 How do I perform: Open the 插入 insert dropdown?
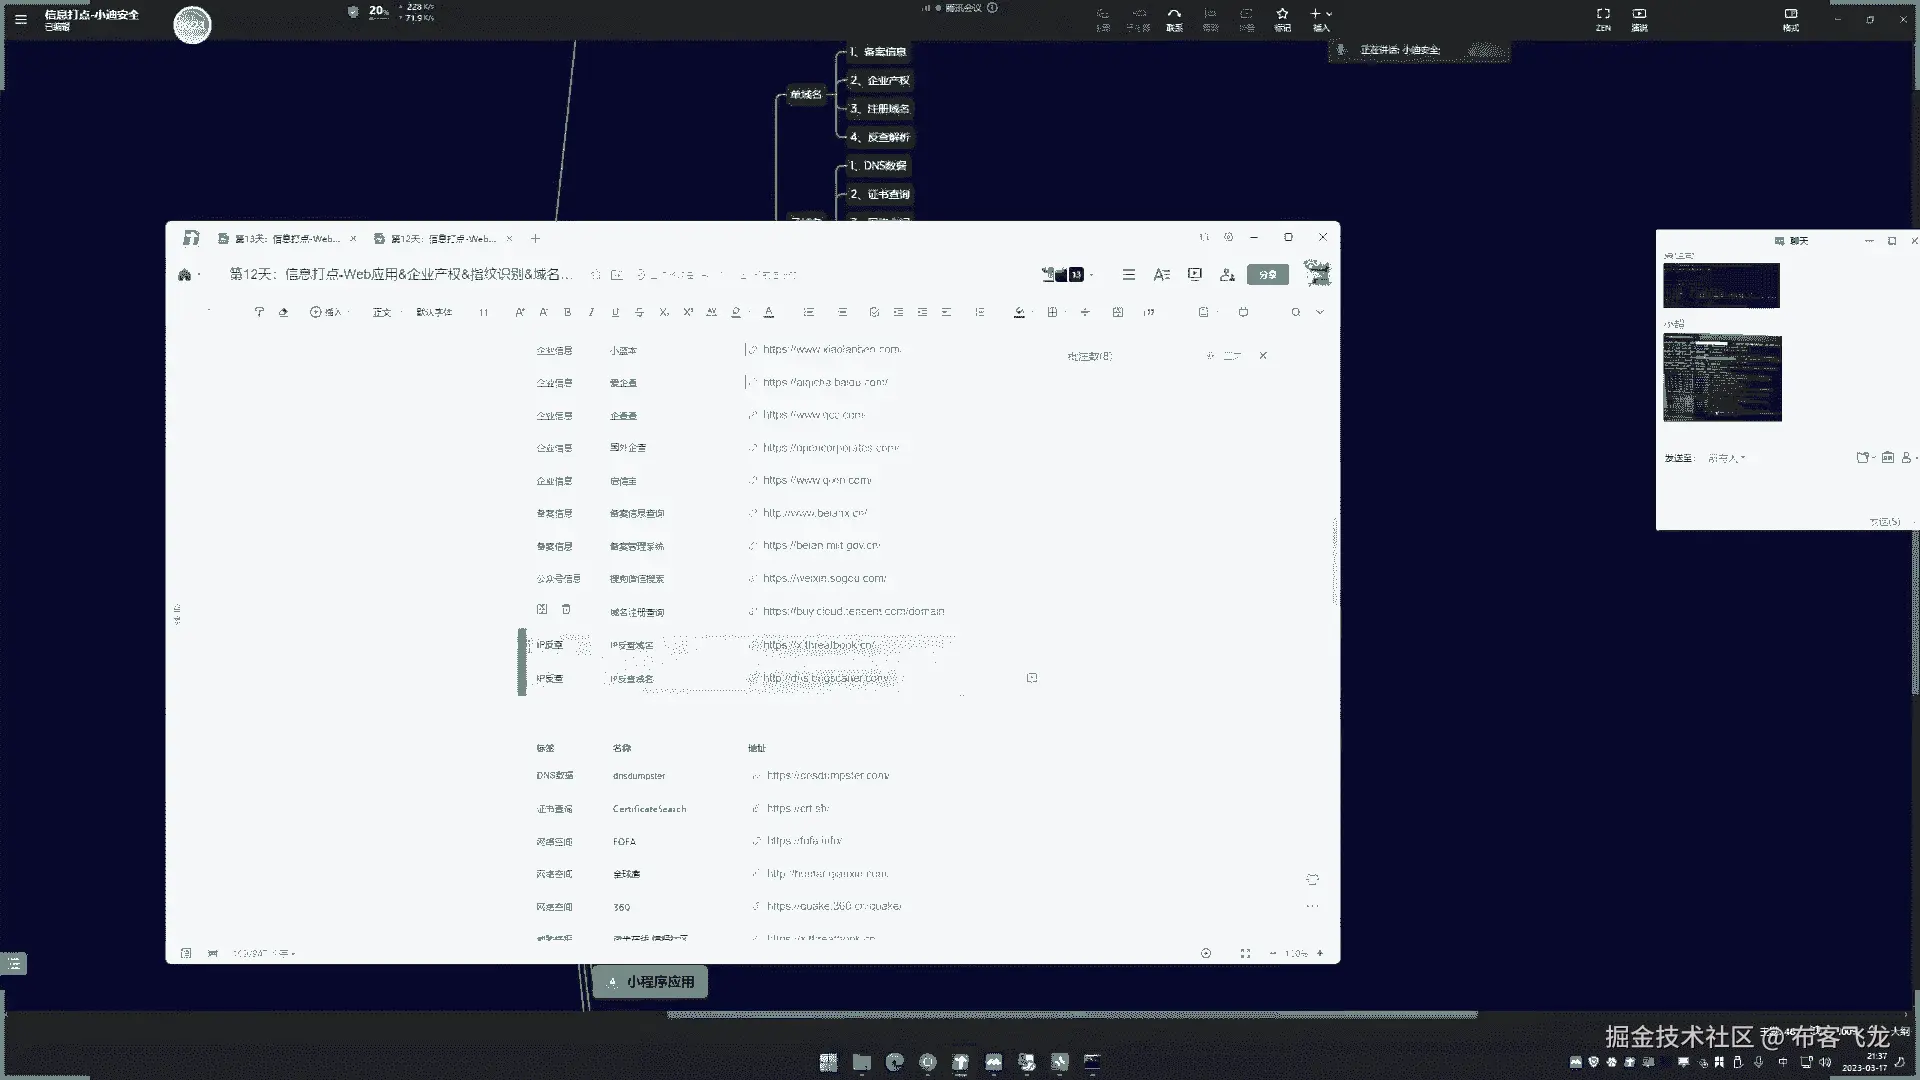(x=326, y=312)
